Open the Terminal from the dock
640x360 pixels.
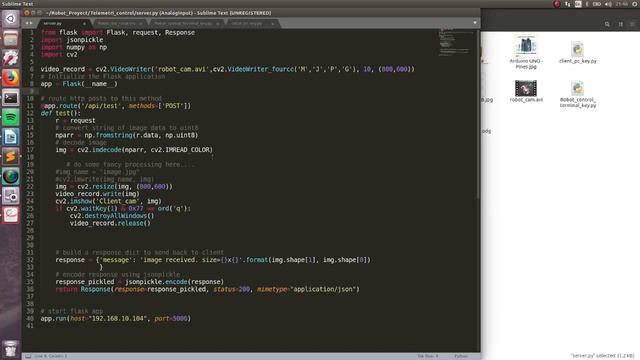pos(11,98)
